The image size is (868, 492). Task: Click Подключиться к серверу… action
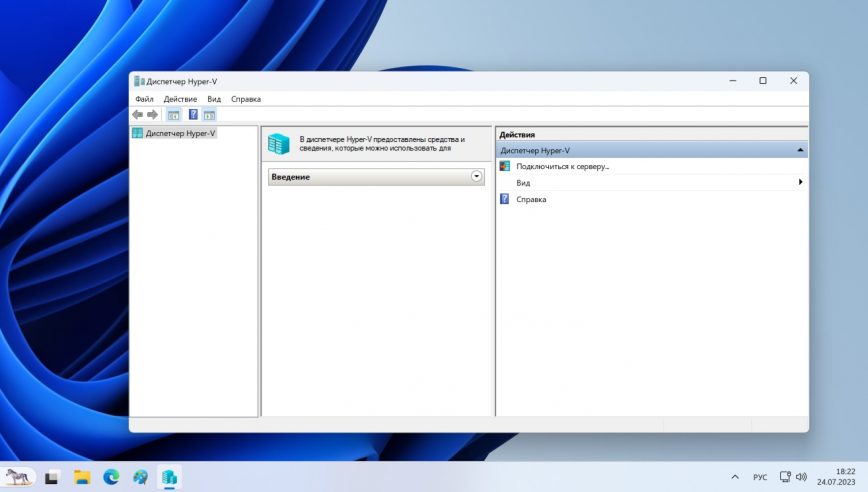point(562,166)
